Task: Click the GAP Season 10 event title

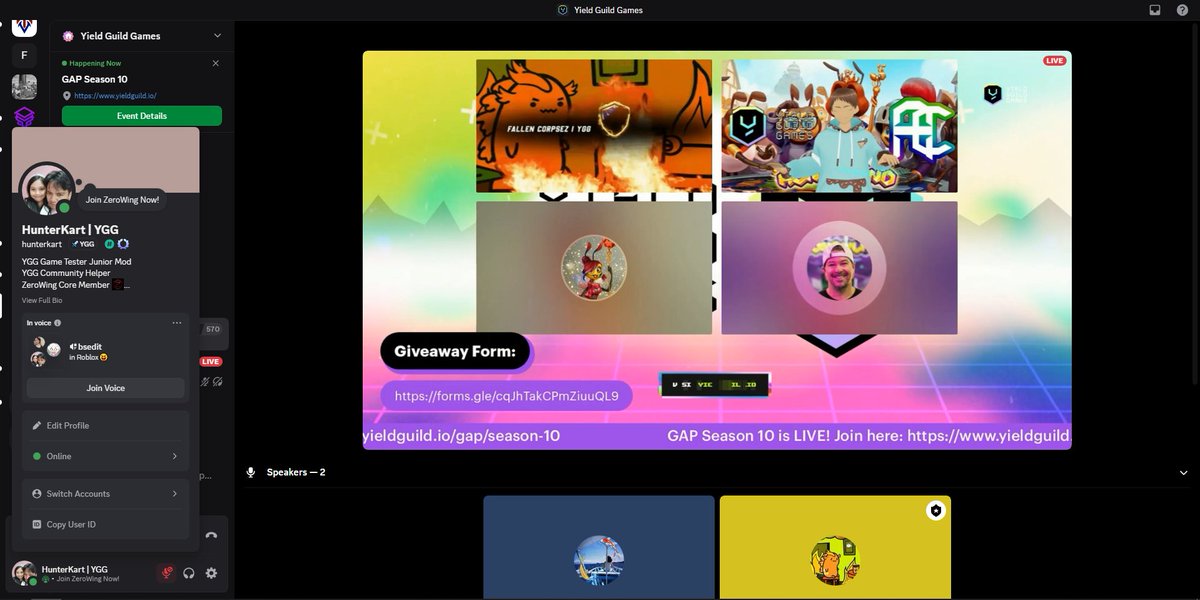Action: 95,79
